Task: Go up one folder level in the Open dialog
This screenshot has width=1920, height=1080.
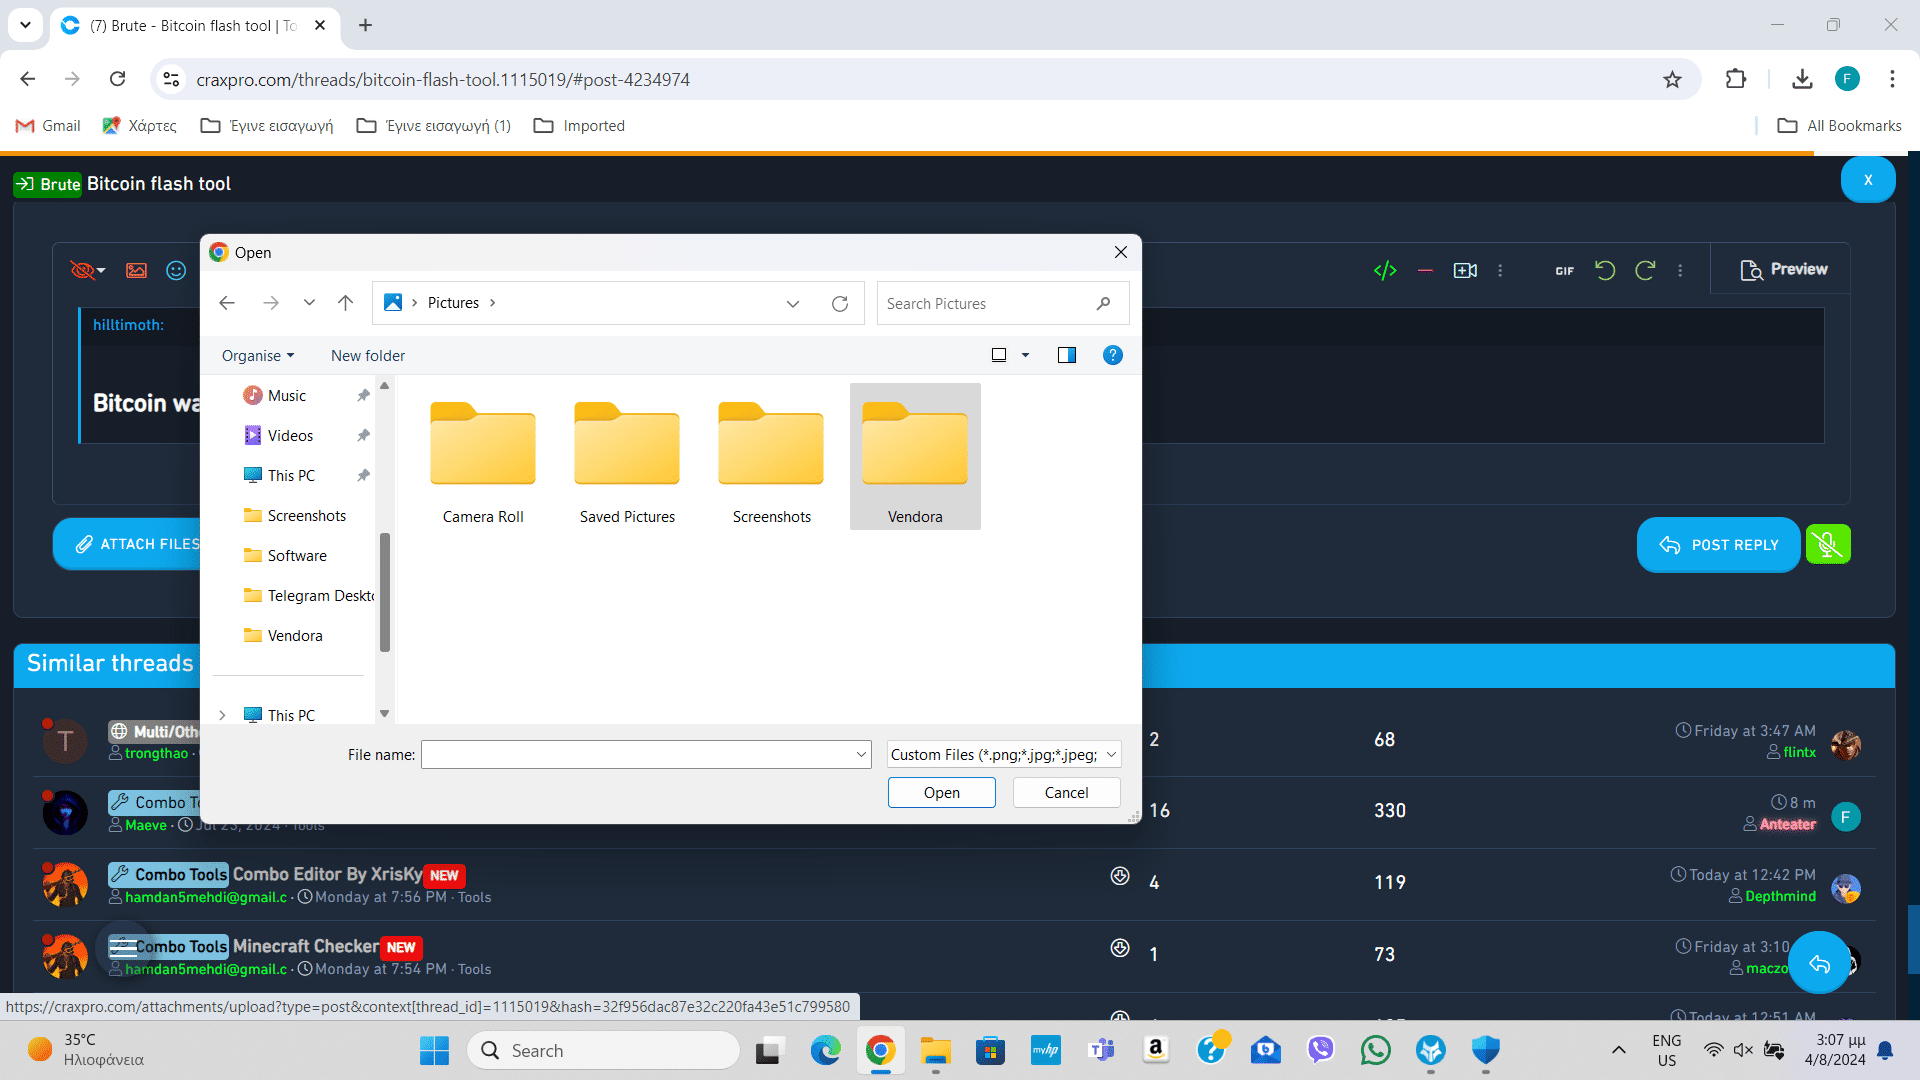Action: 346,302
